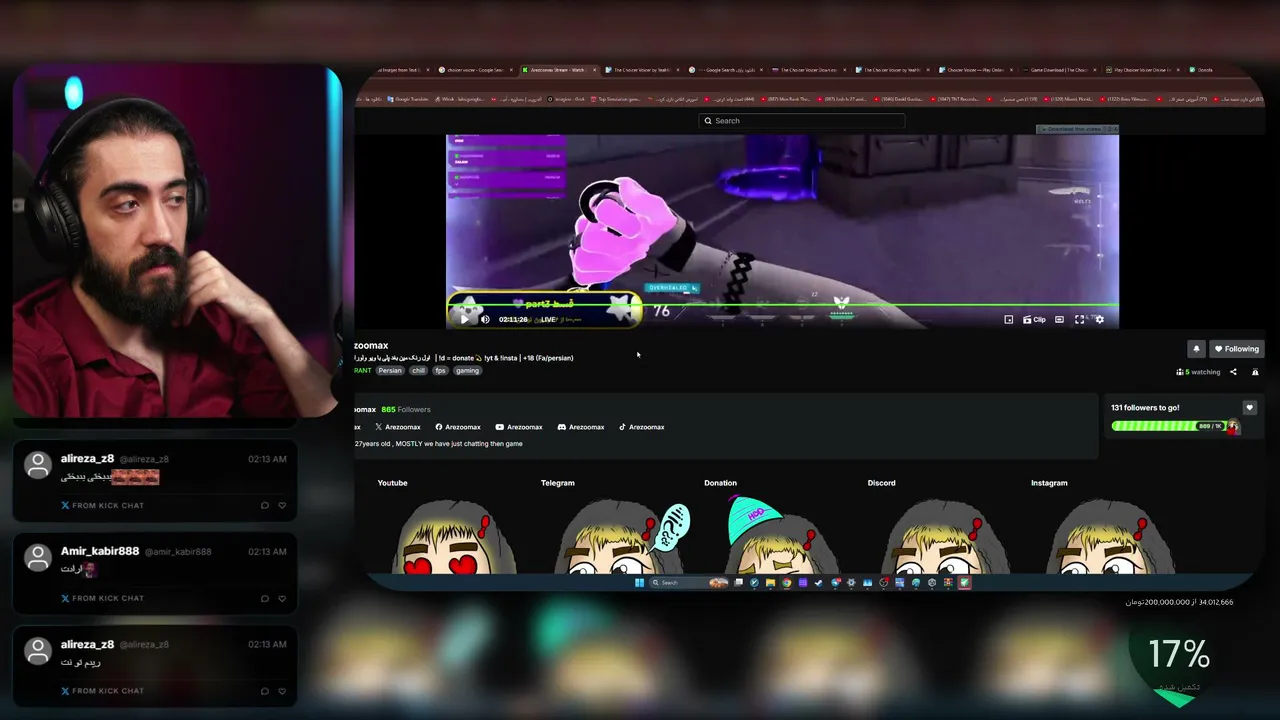The width and height of the screenshot is (1280, 720).
Task: Click the heart icon on the follower goal
Action: [1249, 408]
